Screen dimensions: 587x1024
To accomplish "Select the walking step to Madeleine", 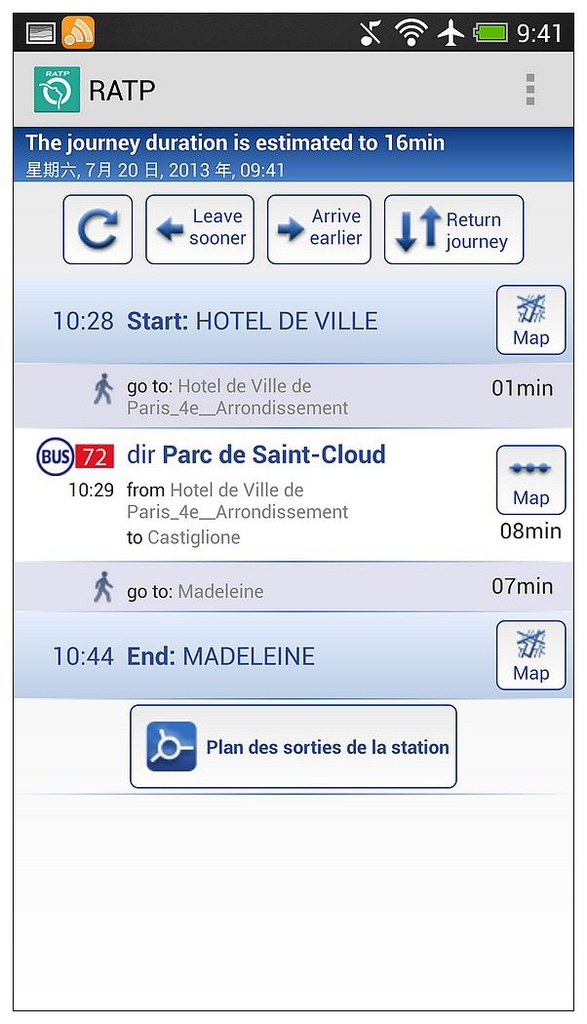I will click(293, 587).
